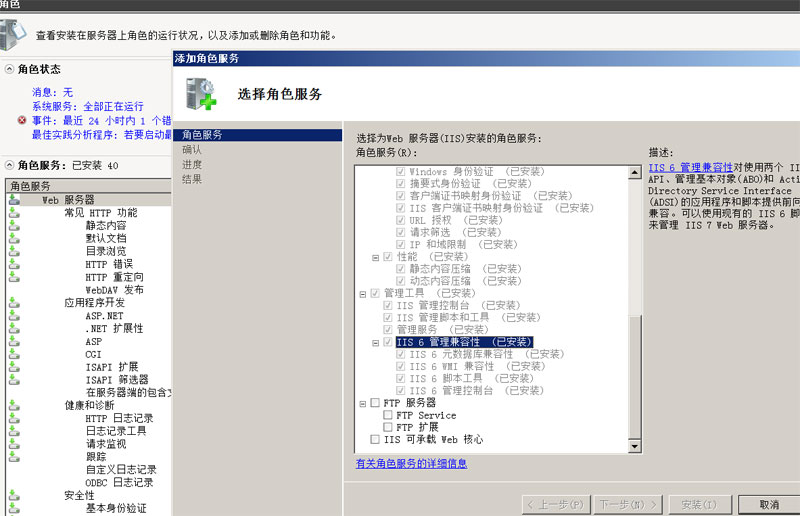The height and width of the screenshot is (516, 800).
Task: Select the 角色服务 wizard step
Action: click(x=258, y=135)
